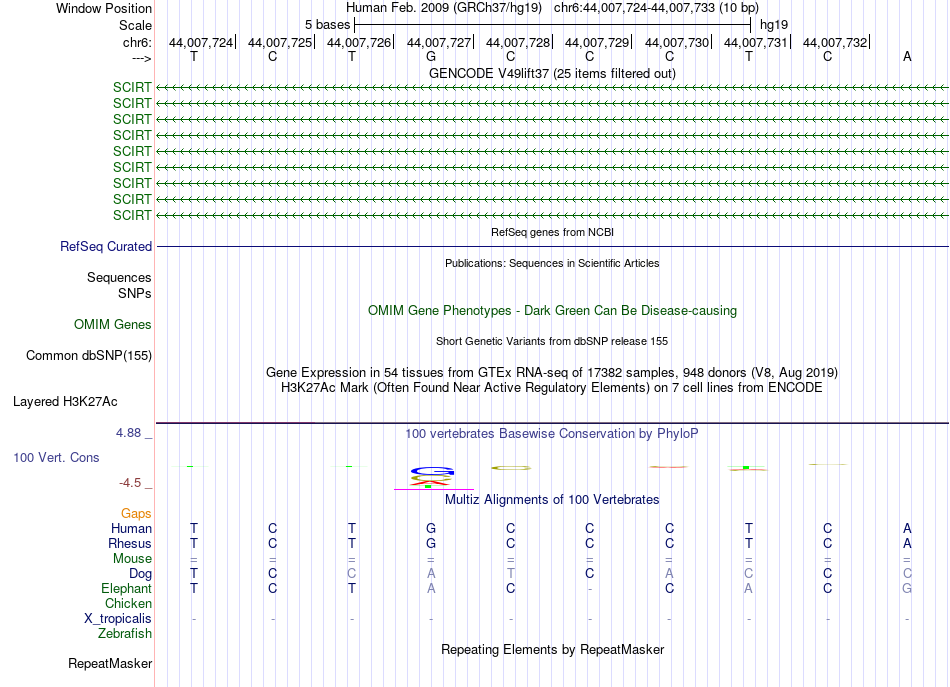Click the hg19 label beside scale bar
Screen dimensions: 950x687
774,25
